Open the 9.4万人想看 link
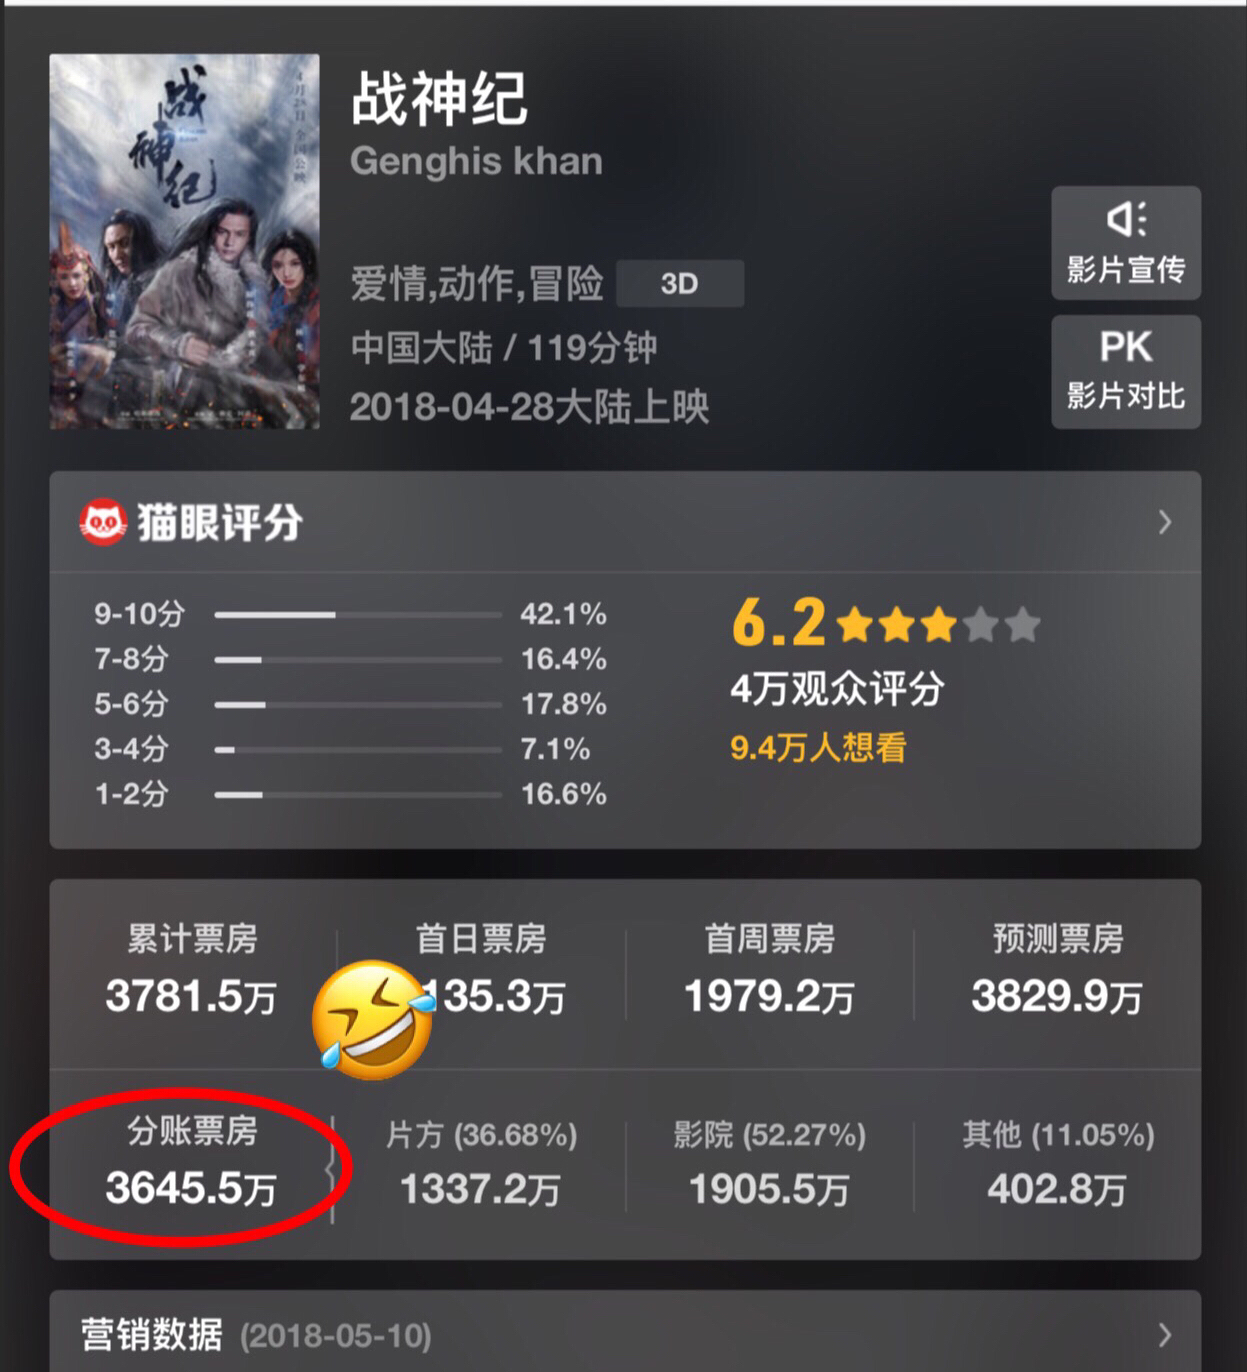The height and width of the screenshot is (1372, 1247). [x=818, y=747]
